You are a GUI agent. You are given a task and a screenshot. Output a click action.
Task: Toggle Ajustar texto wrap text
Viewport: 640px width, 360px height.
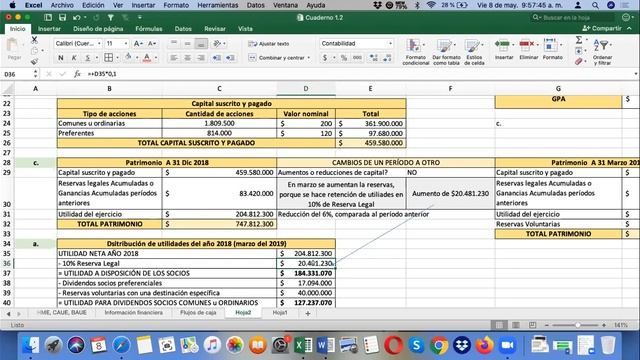[x=269, y=44]
